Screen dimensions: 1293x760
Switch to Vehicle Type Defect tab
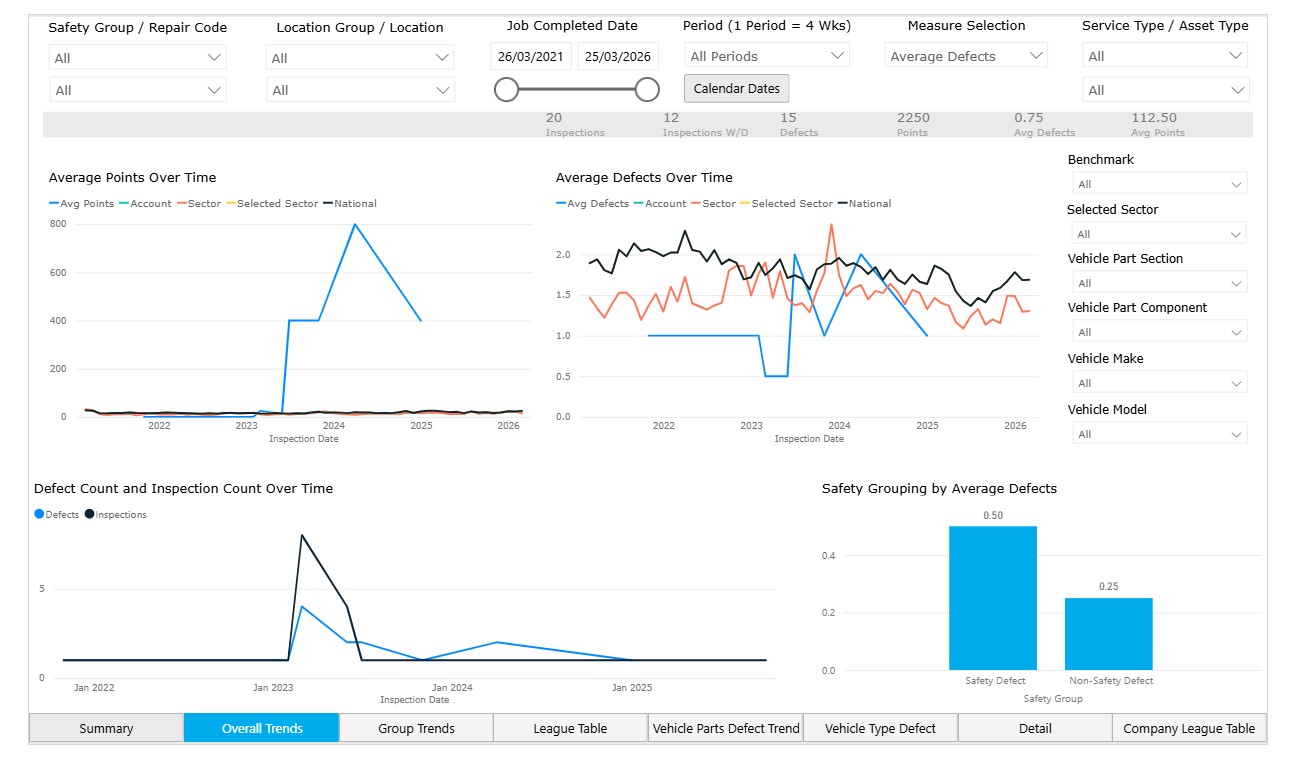[880, 728]
